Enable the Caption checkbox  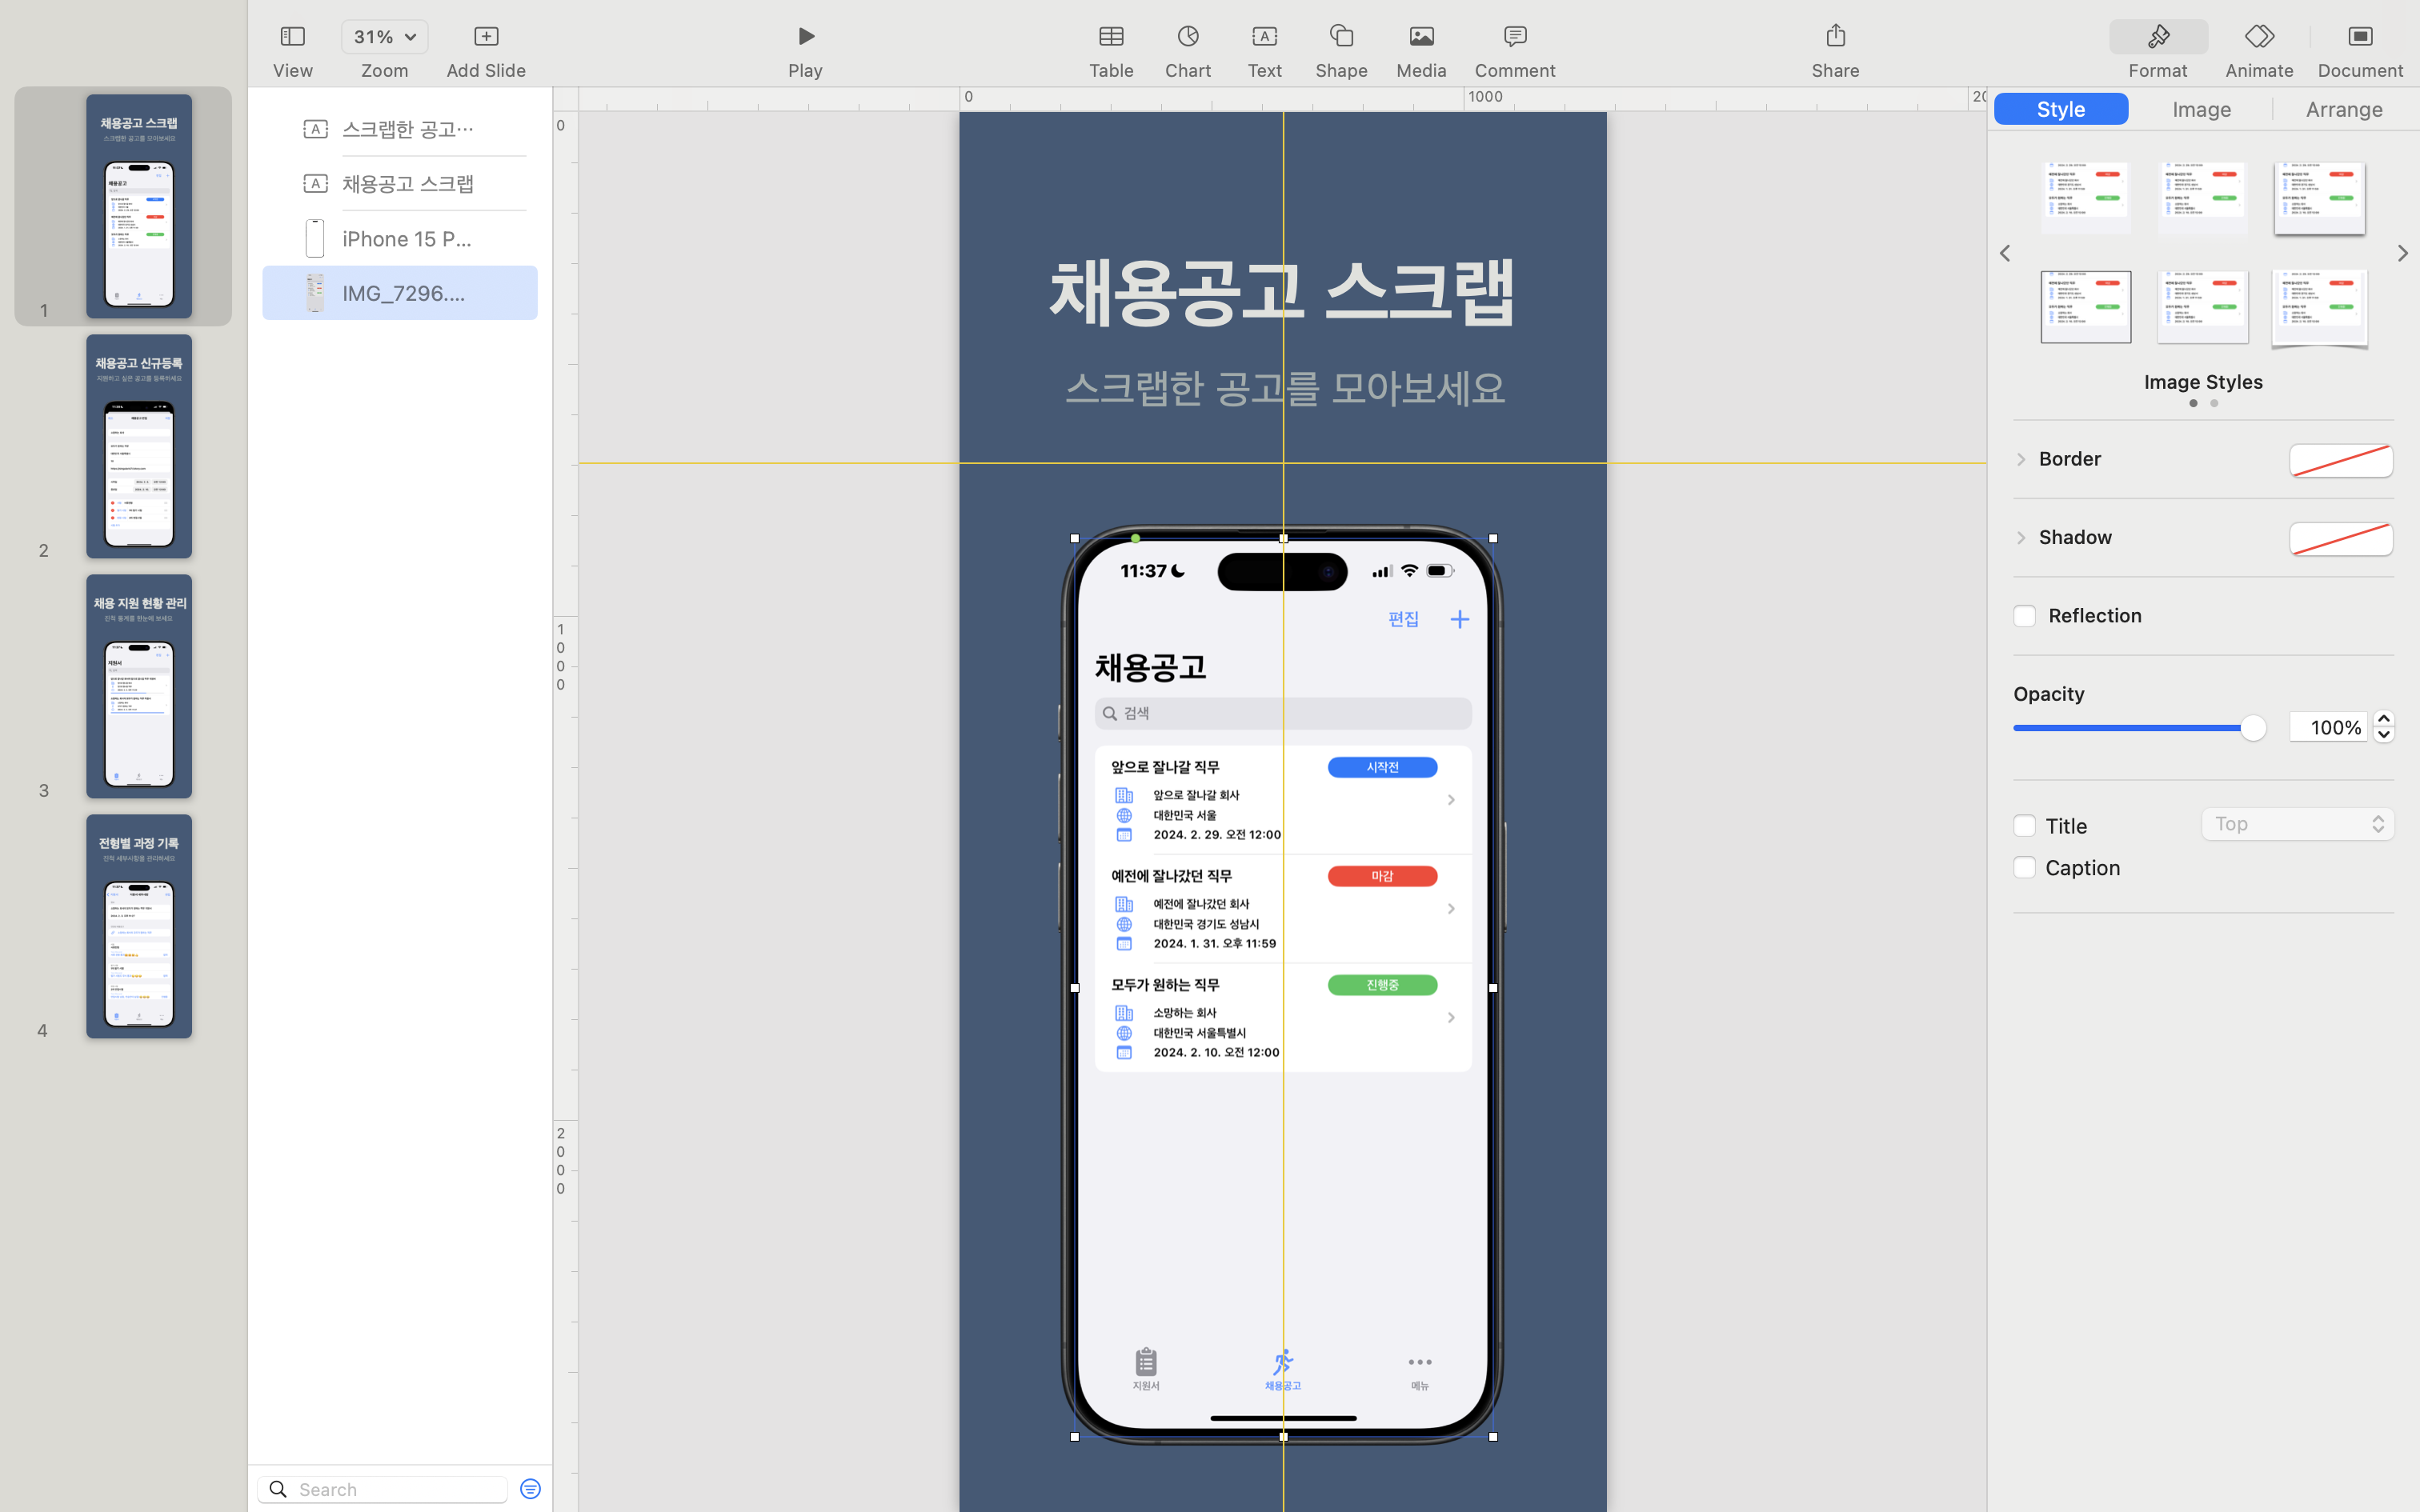(2024, 868)
